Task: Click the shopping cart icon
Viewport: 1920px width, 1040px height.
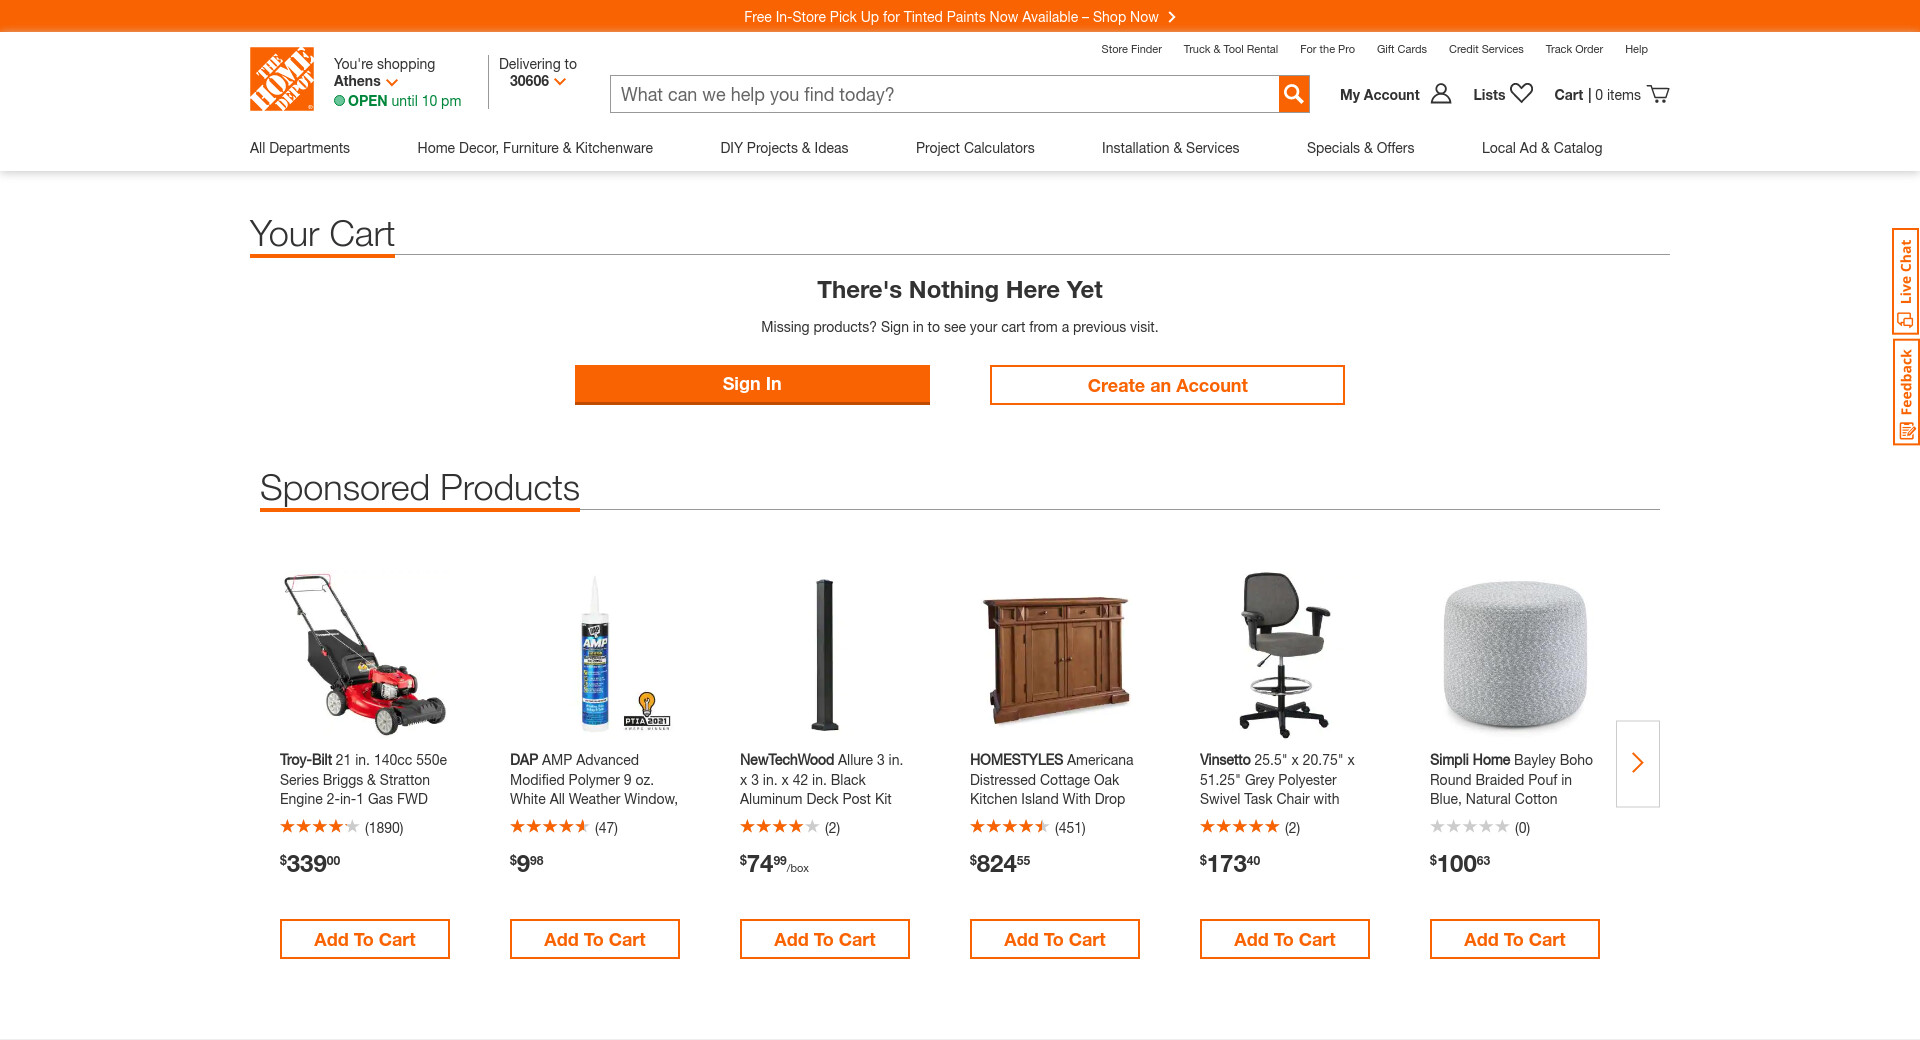Action: (1658, 94)
